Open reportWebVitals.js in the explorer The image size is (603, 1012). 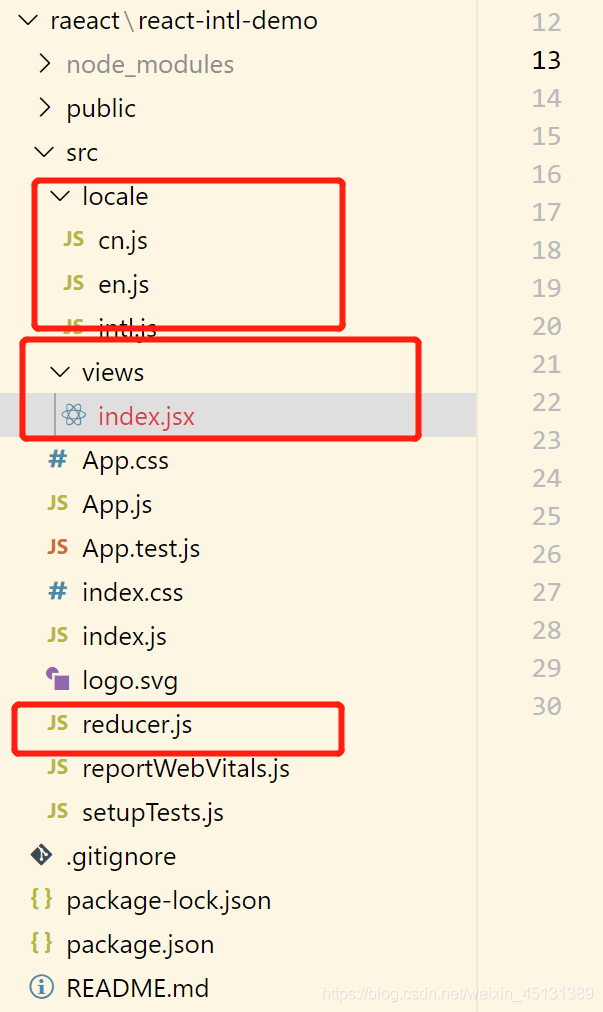185,768
